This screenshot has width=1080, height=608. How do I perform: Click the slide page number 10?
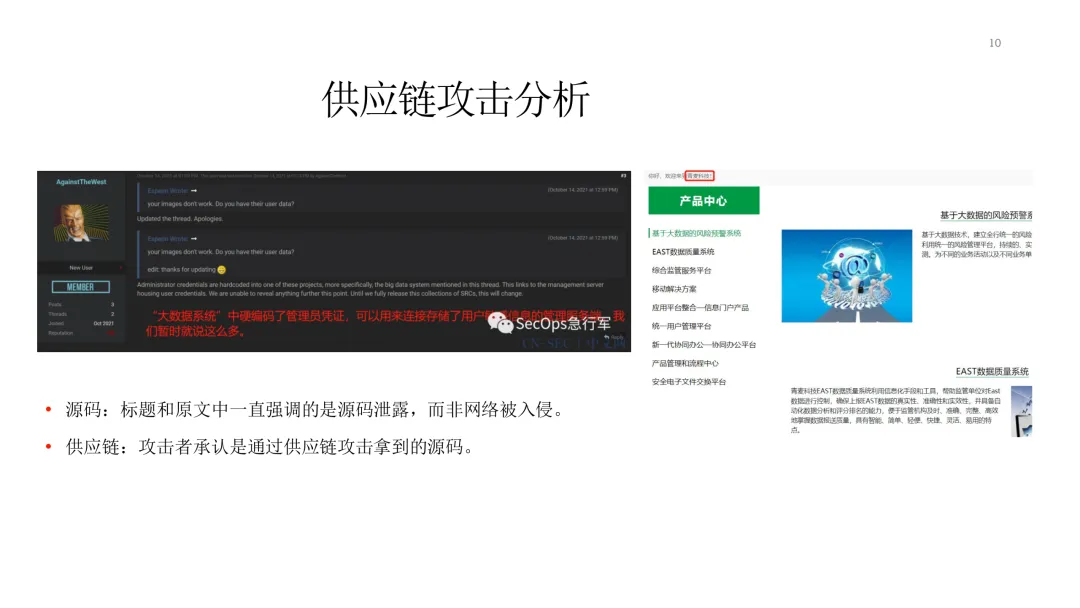(995, 43)
